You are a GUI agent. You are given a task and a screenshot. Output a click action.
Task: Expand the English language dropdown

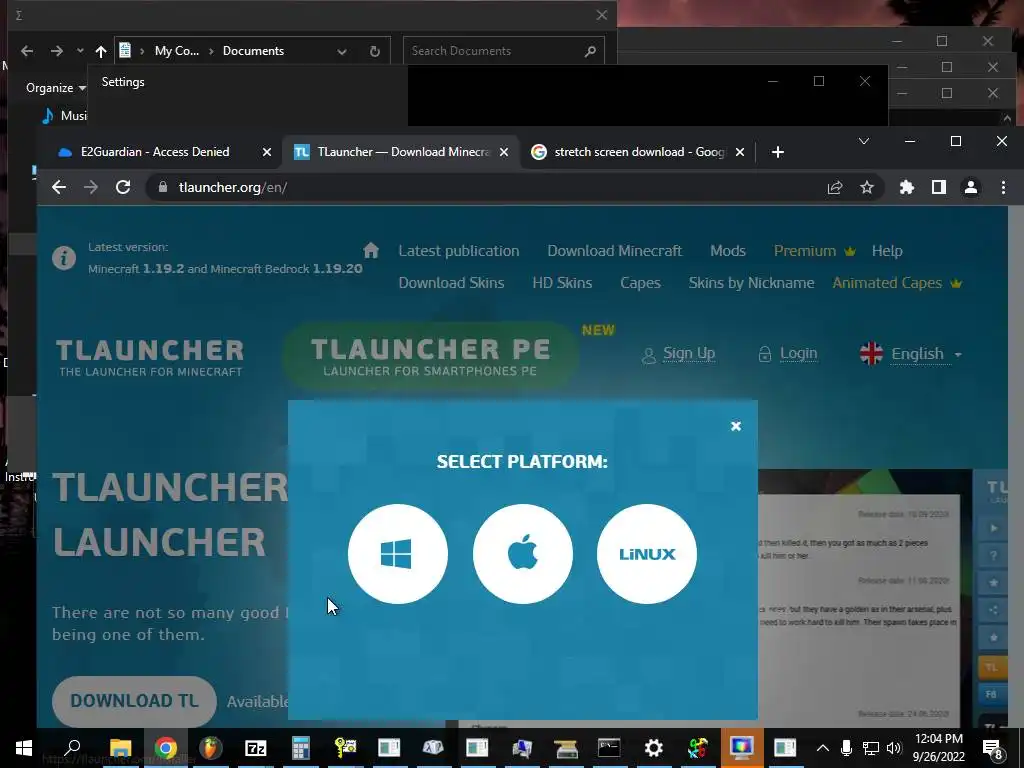[911, 354]
